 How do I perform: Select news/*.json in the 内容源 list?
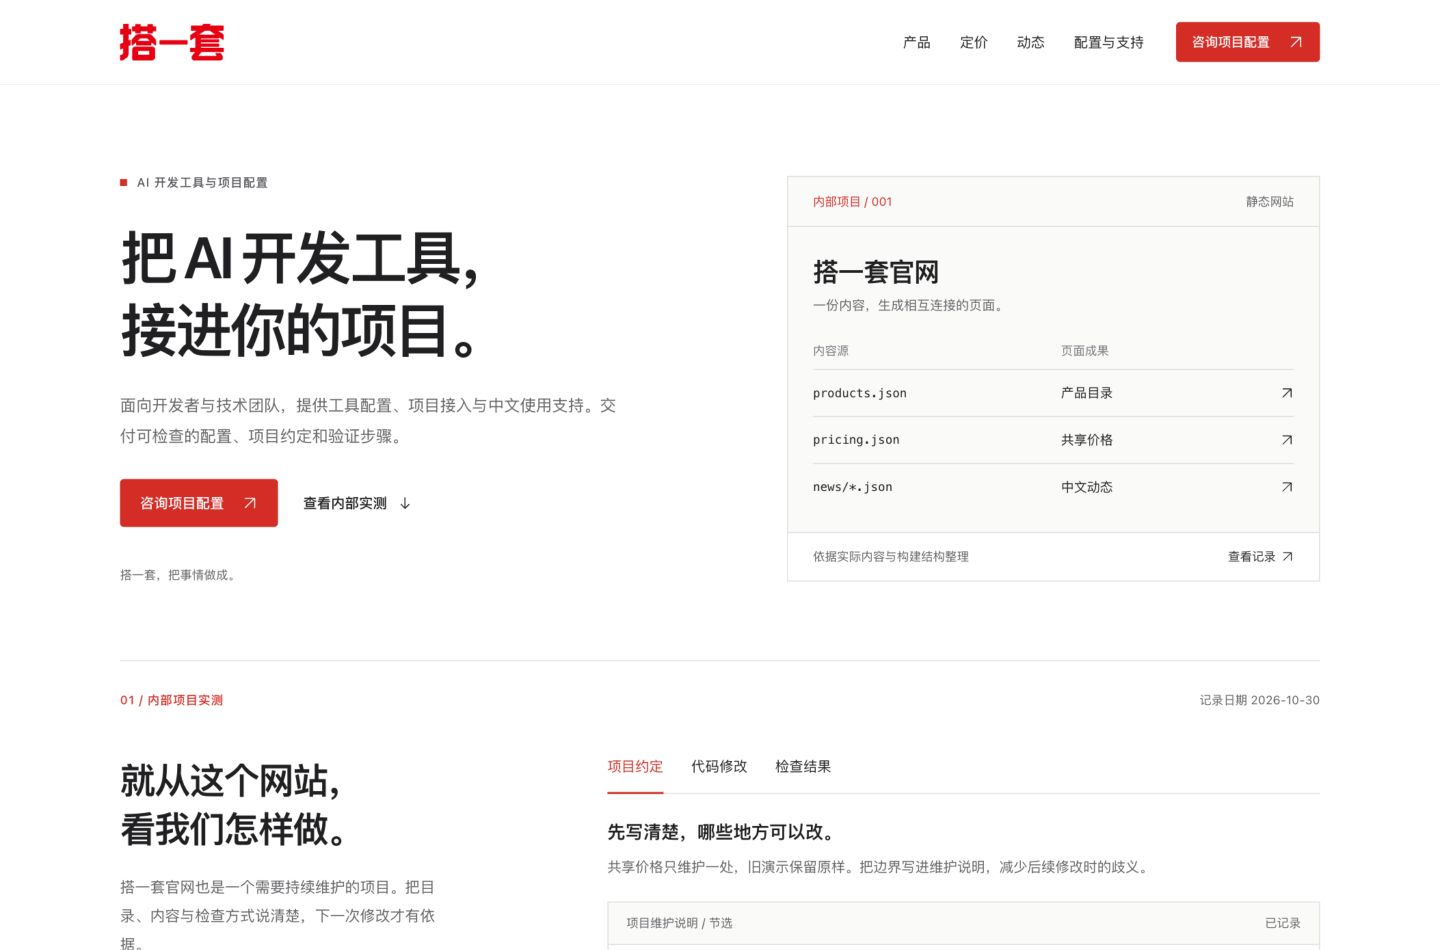coord(853,487)
